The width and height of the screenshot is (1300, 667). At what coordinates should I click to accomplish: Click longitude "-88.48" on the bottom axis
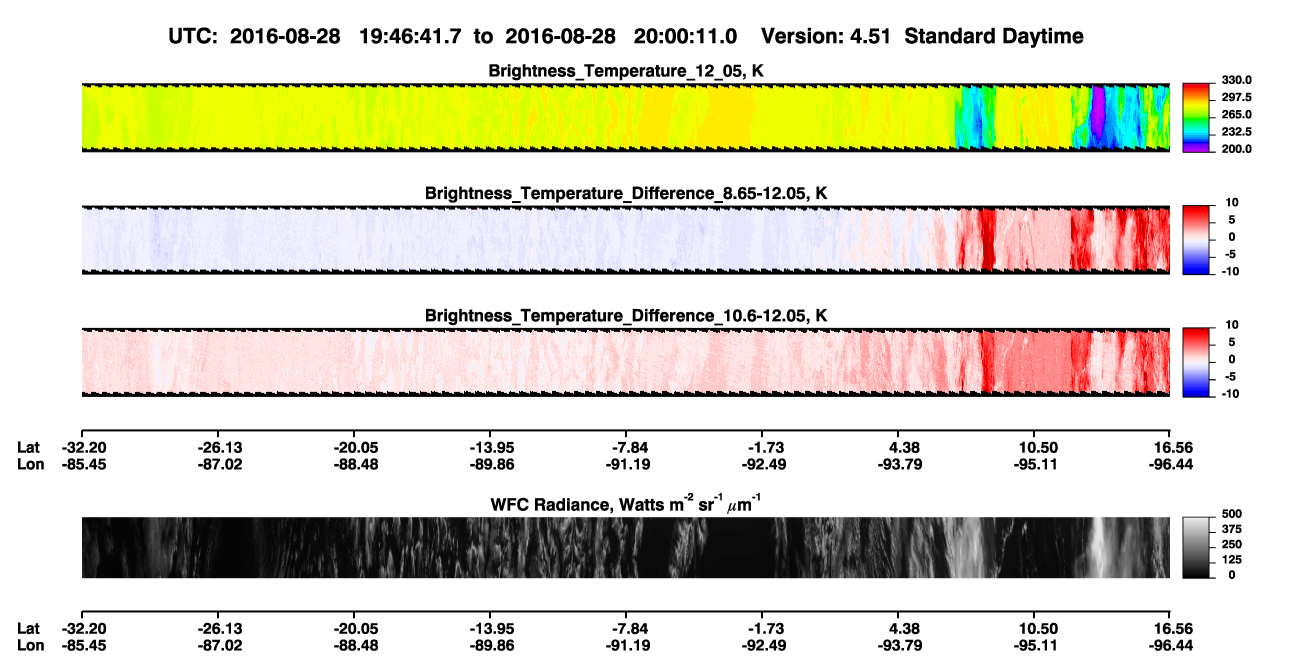(x=354, y=644)
